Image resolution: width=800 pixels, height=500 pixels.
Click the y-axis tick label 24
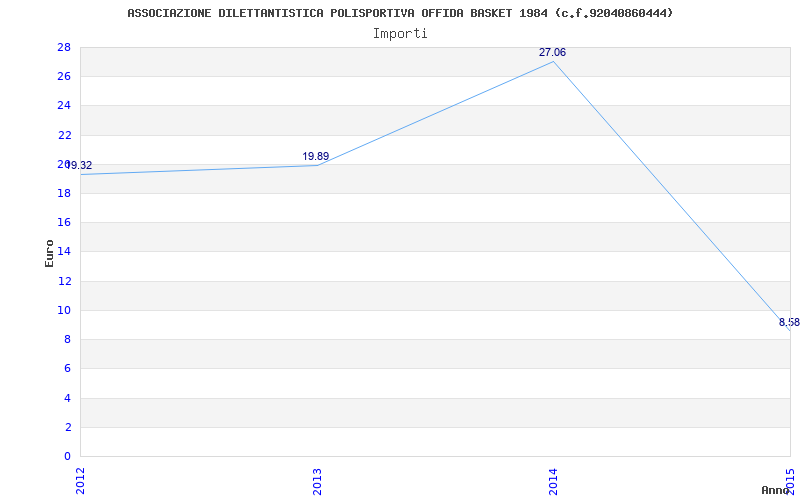[65, 106]
